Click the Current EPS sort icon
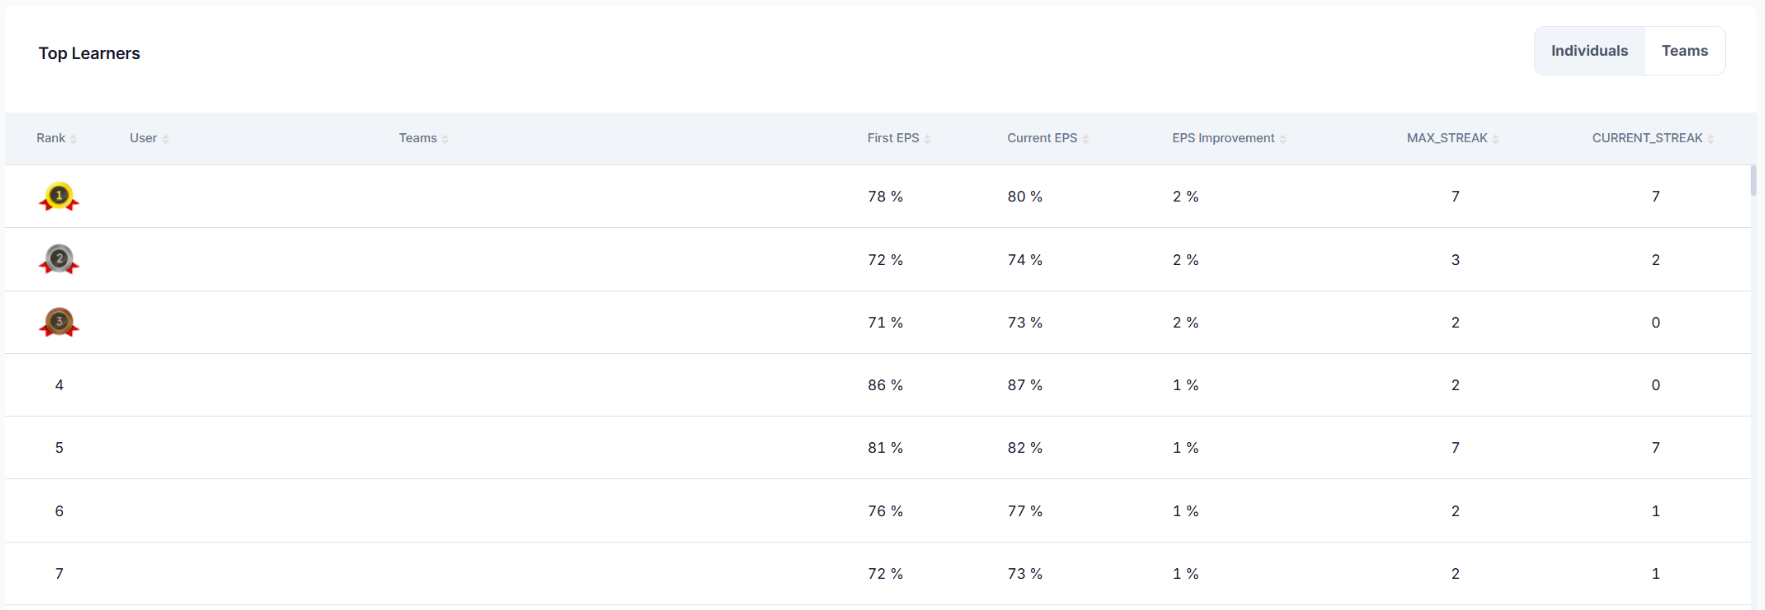The width and height of the screenshot is (1765, 610). tap(1085, 139)
